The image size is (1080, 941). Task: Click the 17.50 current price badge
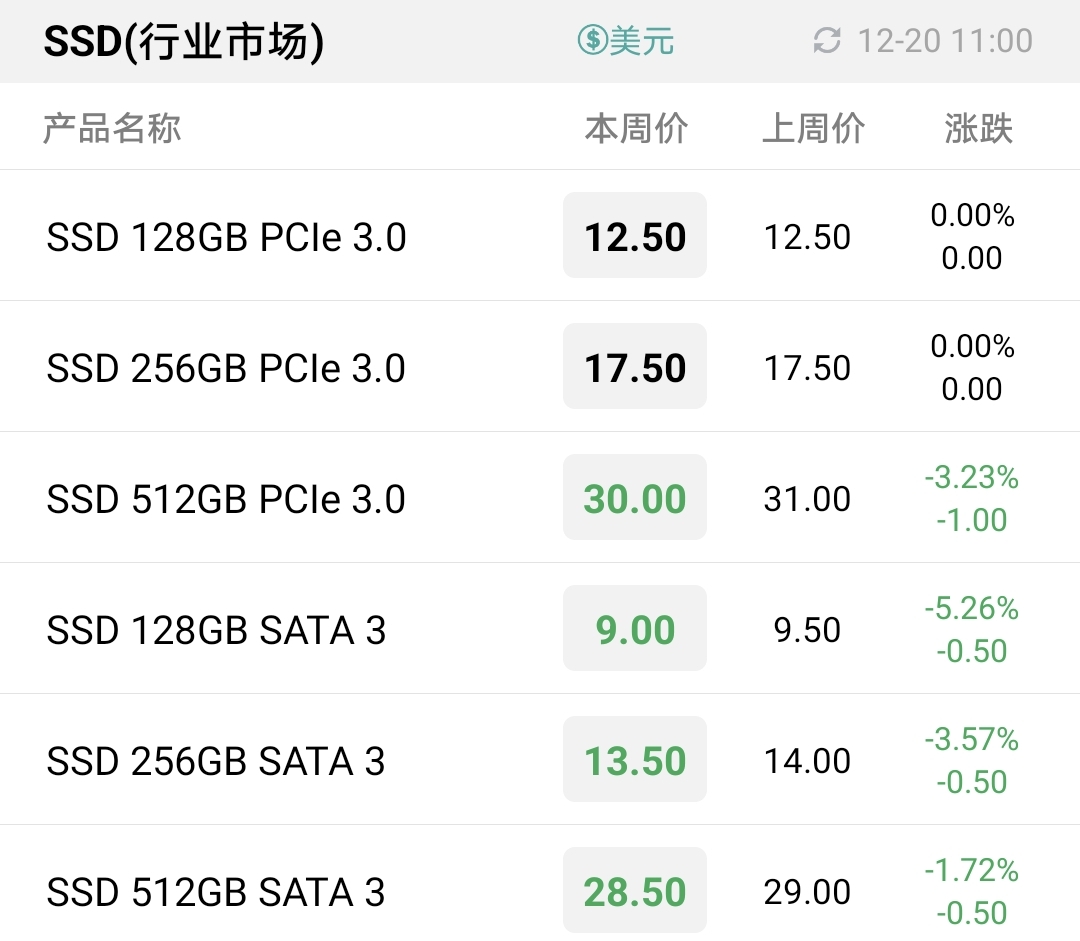point(635,366)
